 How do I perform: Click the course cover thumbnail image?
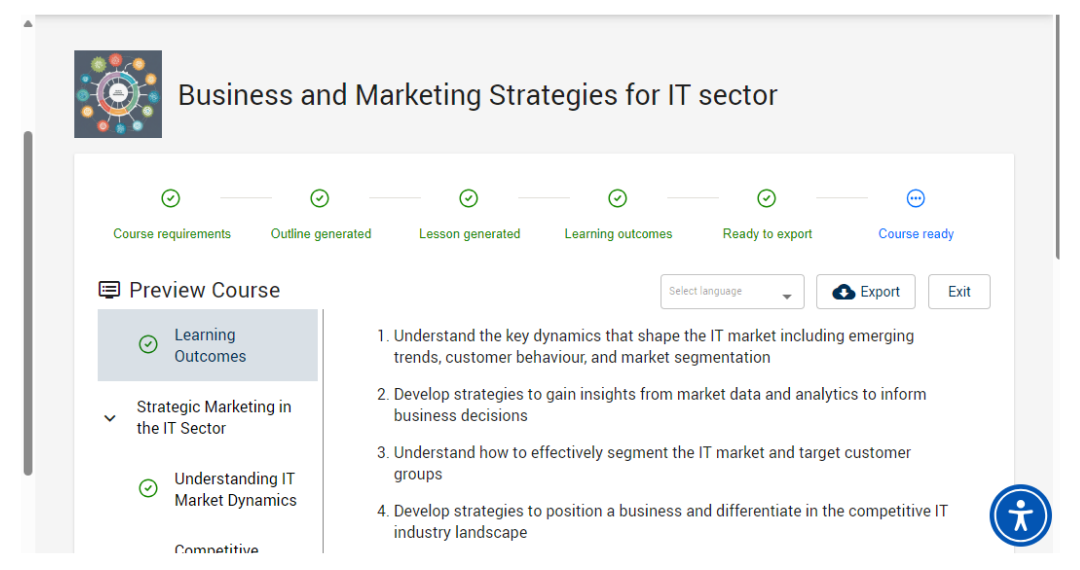118,94
